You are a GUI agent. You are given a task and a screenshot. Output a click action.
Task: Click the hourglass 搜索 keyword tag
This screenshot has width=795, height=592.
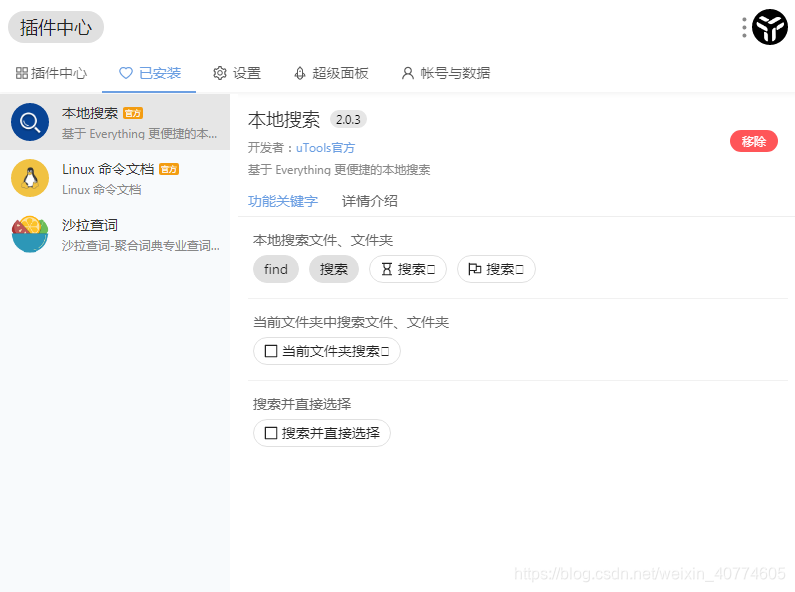click(408, 269)
